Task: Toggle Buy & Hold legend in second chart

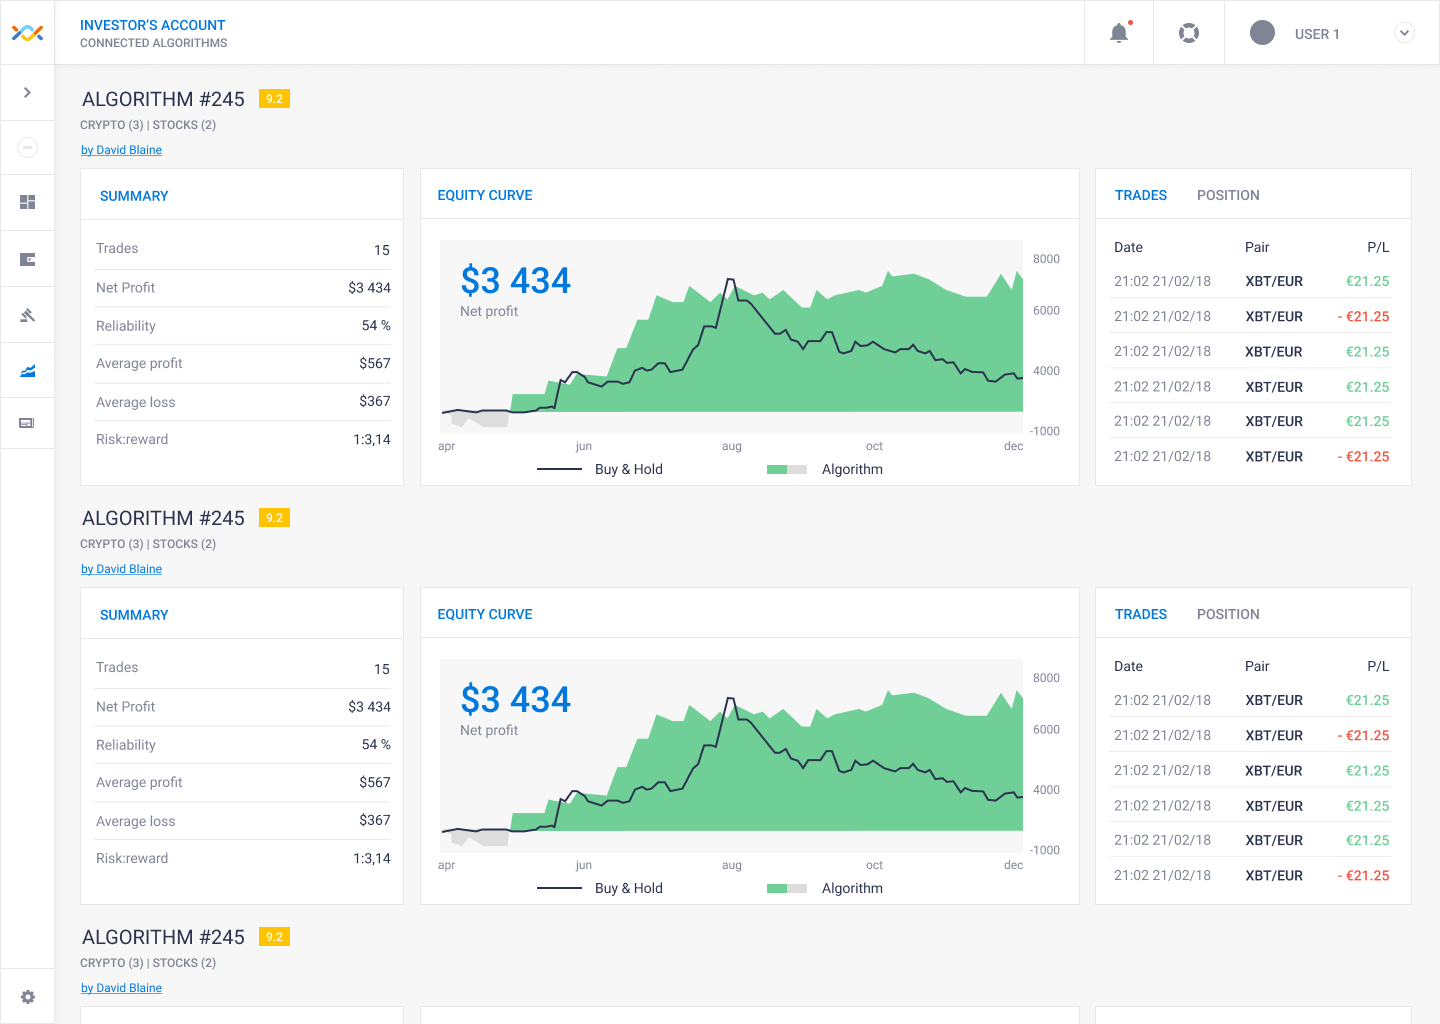Action: [600, 888]
